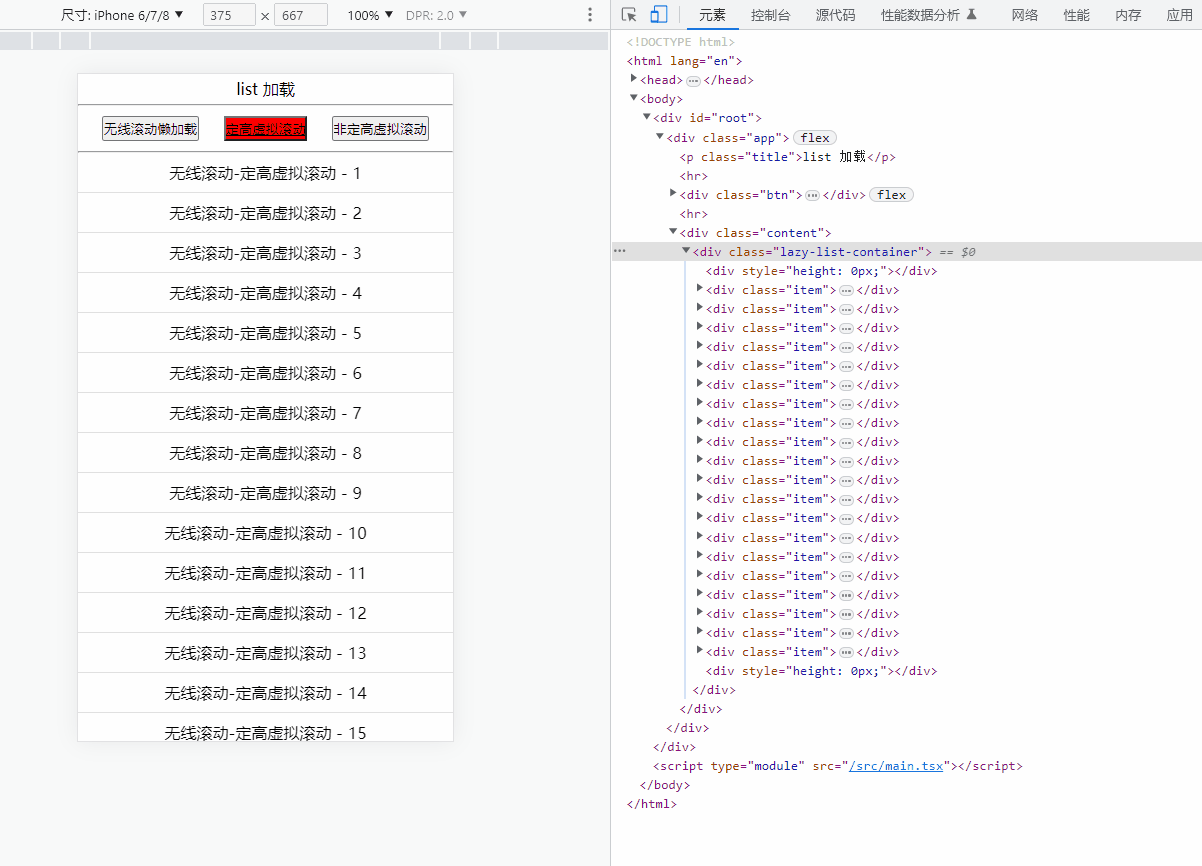The width and height of the screenshot is (1202, 866).
Task: Click the list 加载 page title
Action: [x=265, y=90]
